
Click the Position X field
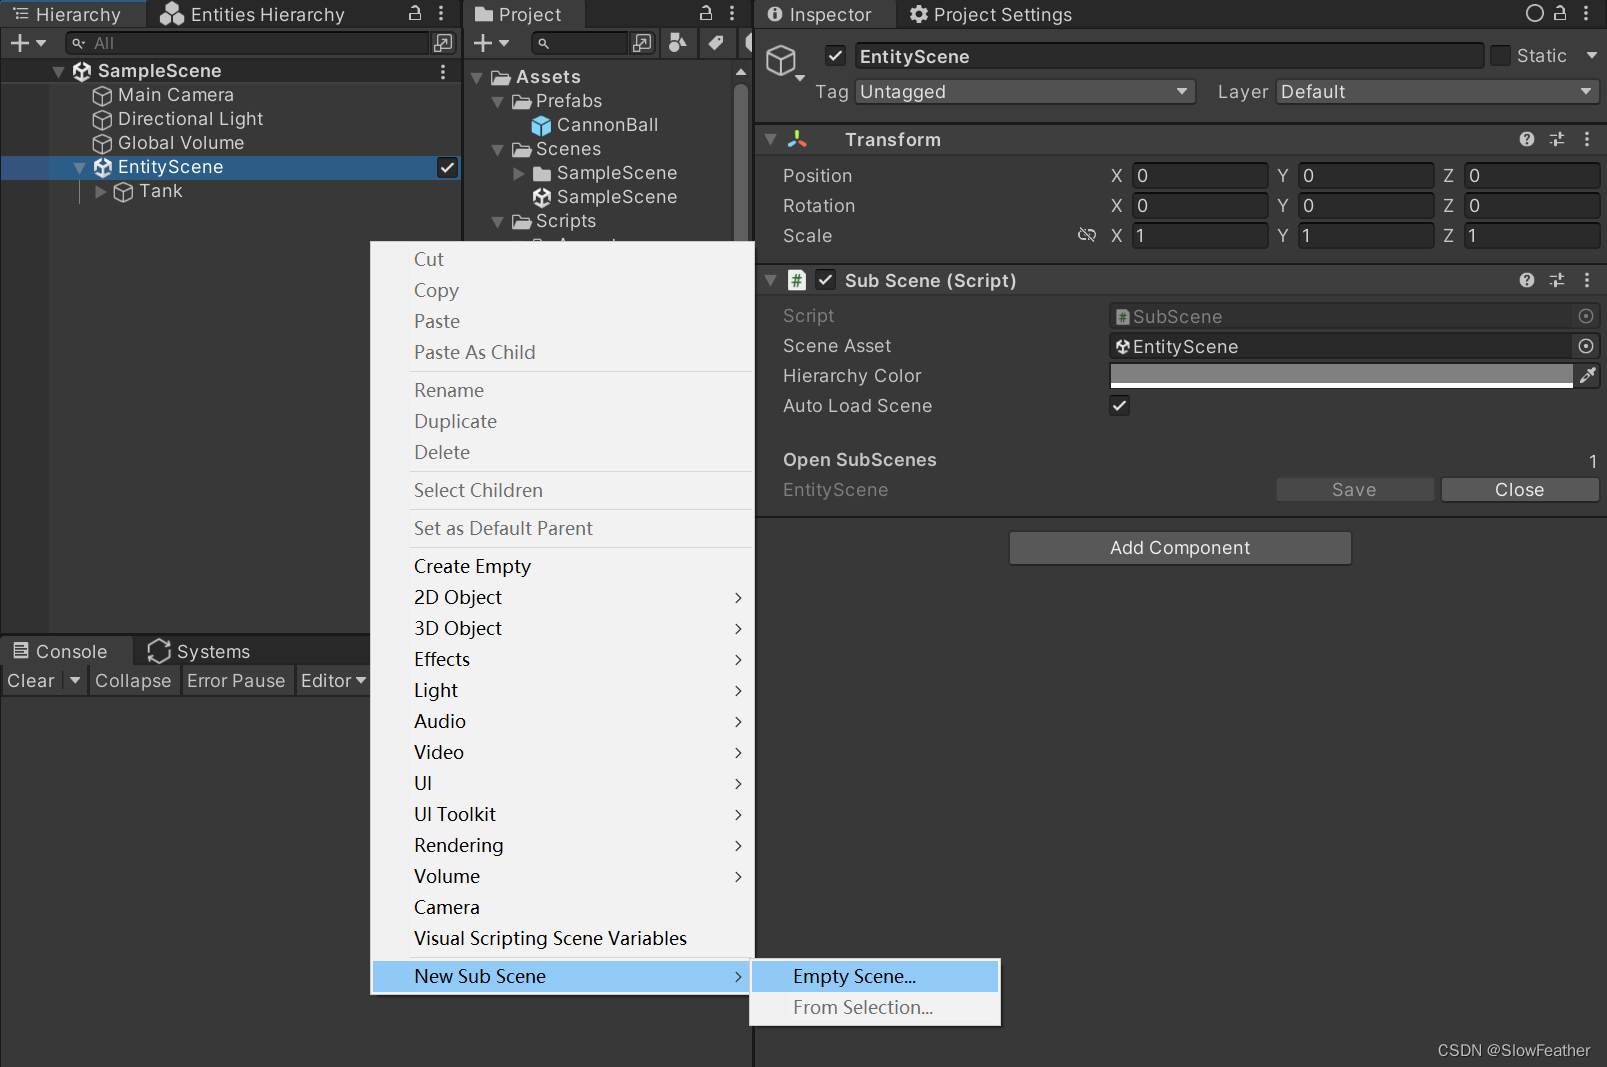click(1200, 175)
